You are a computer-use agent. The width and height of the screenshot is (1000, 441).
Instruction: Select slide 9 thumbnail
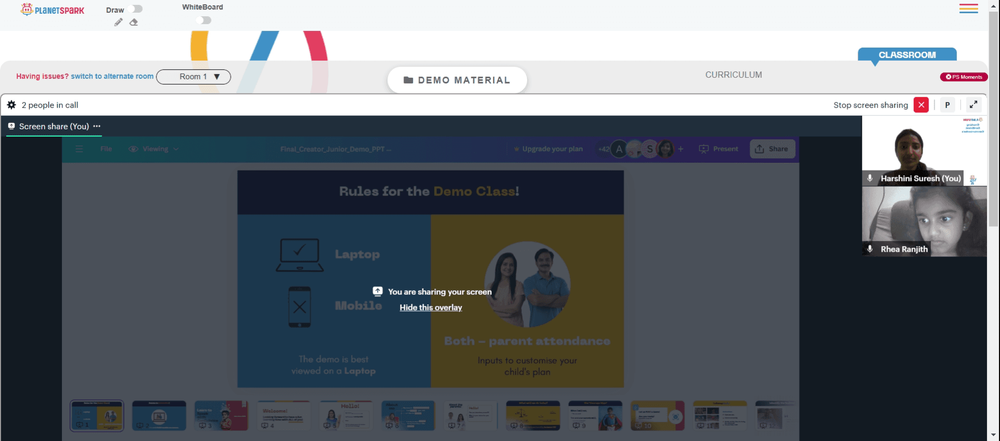pyautogui.click(x=595, y=415)
